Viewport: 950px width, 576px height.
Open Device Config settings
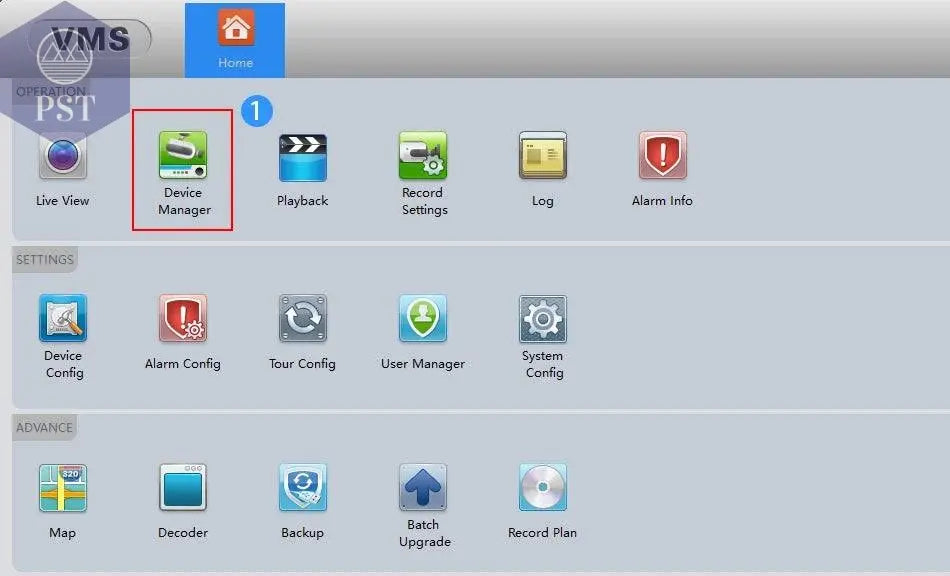(63, 319)
